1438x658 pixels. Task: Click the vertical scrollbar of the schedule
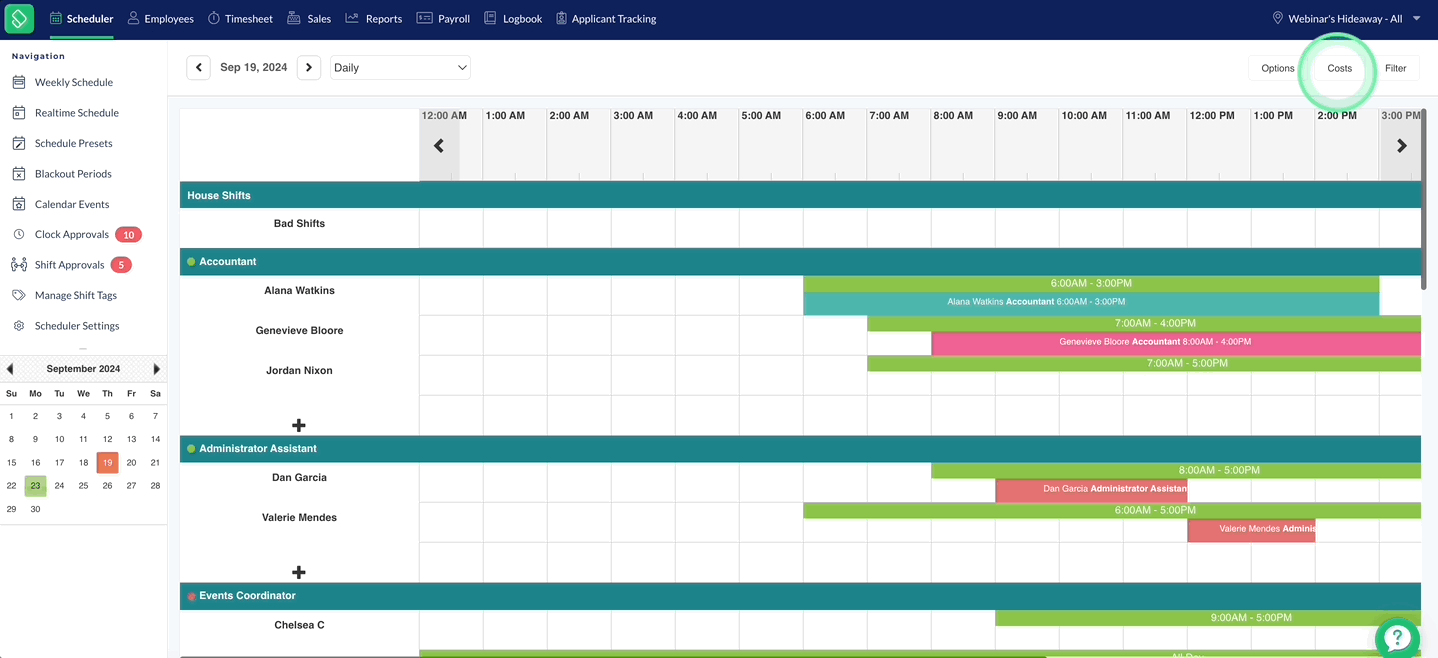click(1423, 200)
